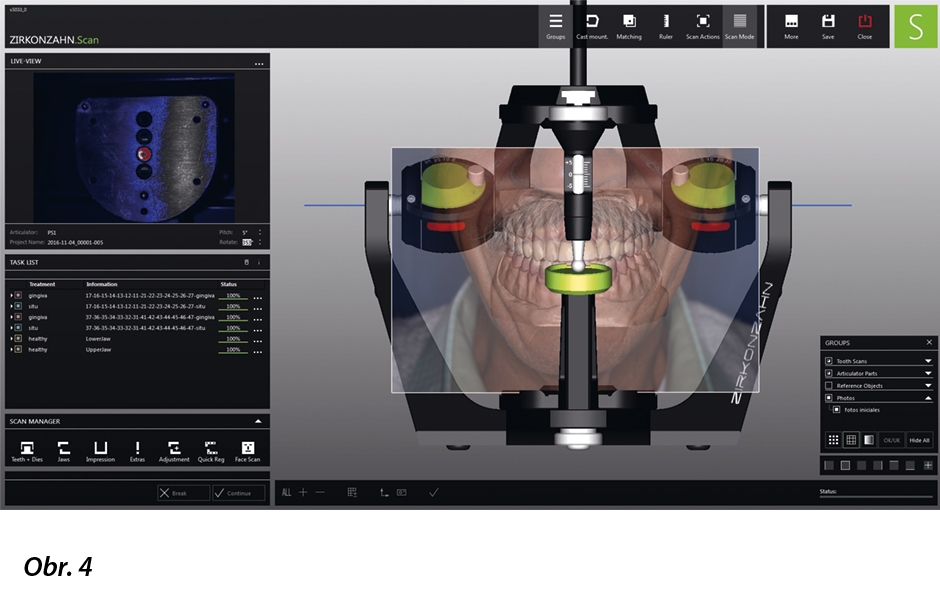Toggle fotos iniciales checkbox
This screenshot has height=600, width=940.
837,409
